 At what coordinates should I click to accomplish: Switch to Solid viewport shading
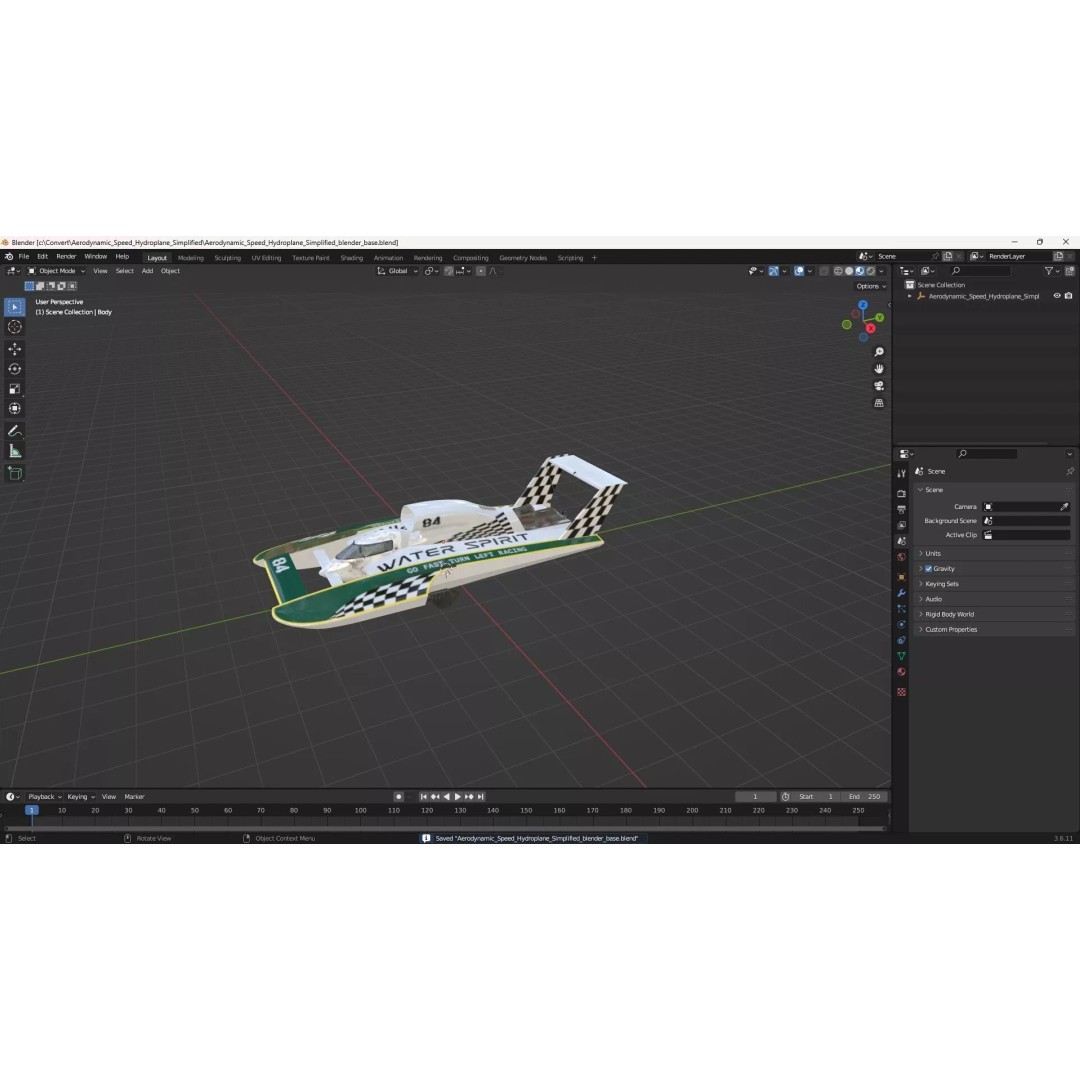pos(849,271)
